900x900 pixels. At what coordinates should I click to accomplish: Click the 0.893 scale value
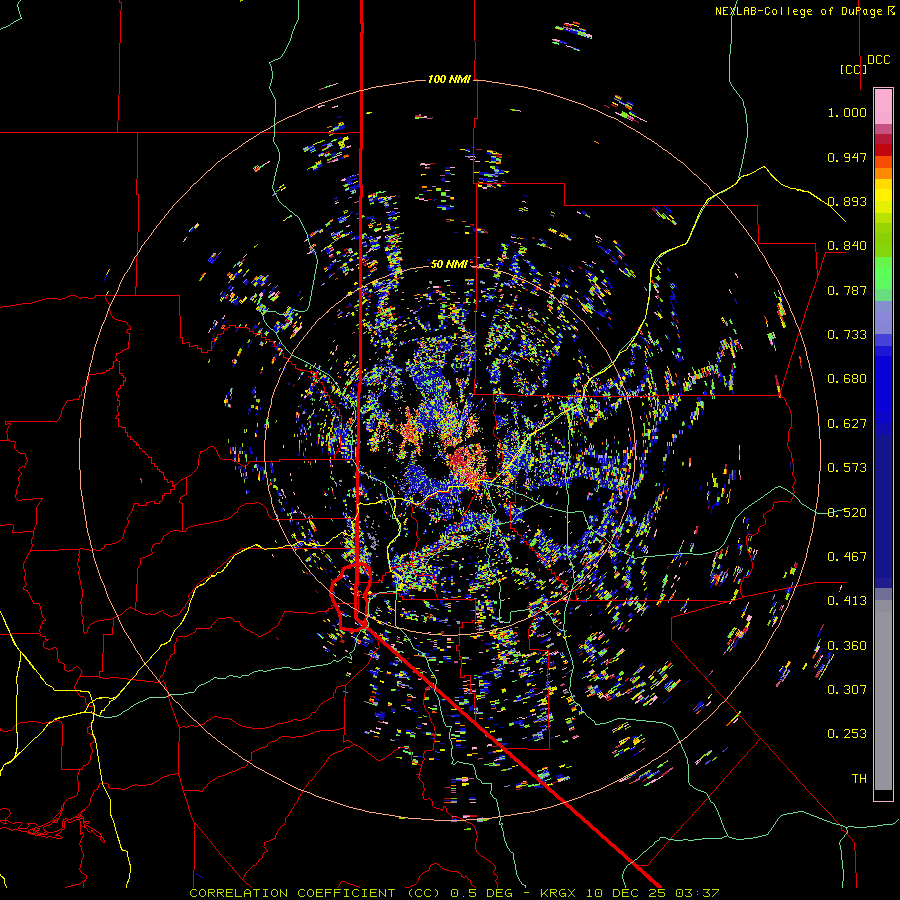point(847,201)
